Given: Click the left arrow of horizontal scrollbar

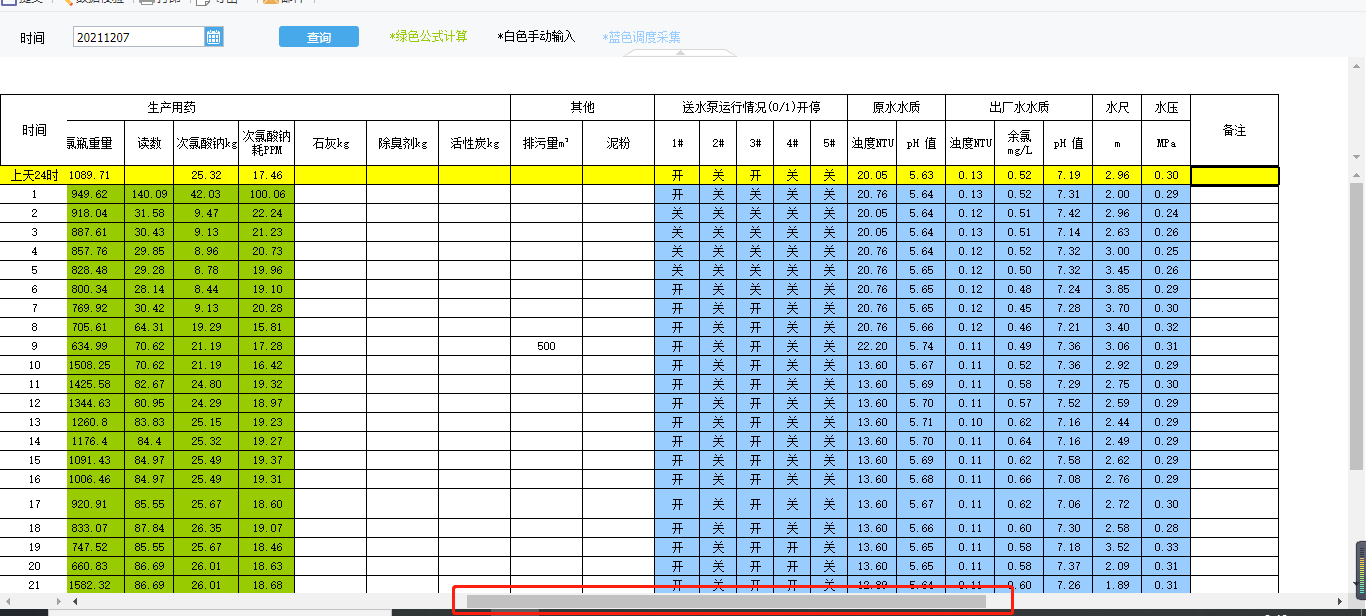Looking at the screenshot, I should [75, 601].
